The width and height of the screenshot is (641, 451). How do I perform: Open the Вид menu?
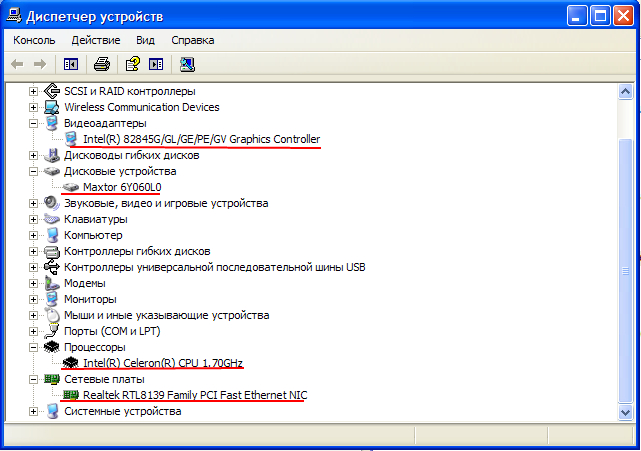coord(145,40)
